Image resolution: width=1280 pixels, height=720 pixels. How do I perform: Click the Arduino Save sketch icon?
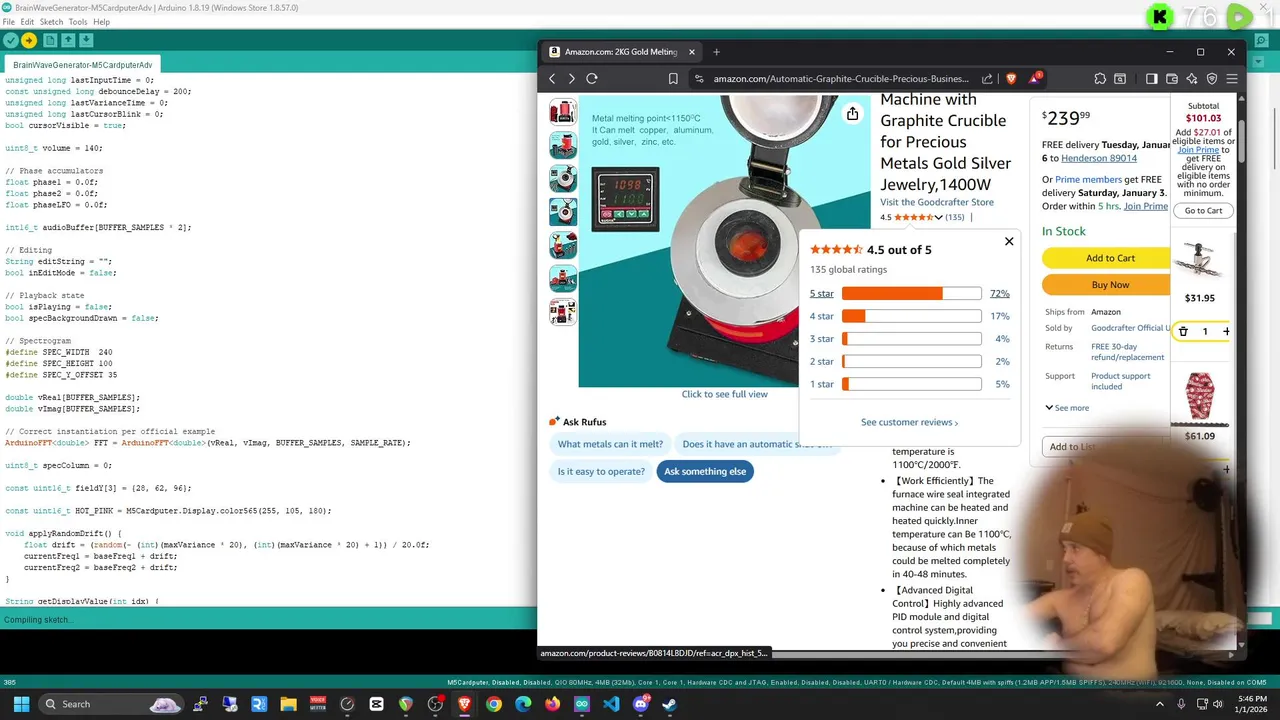click(x=86, y=40)
